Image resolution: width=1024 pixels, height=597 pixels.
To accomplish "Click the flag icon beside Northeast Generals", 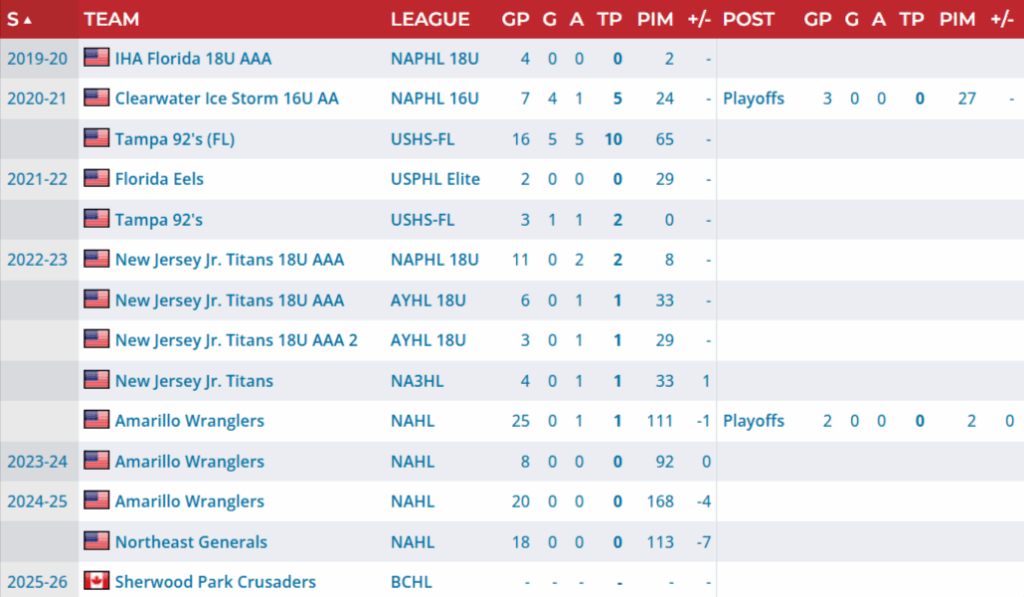I will pos(97,541).
